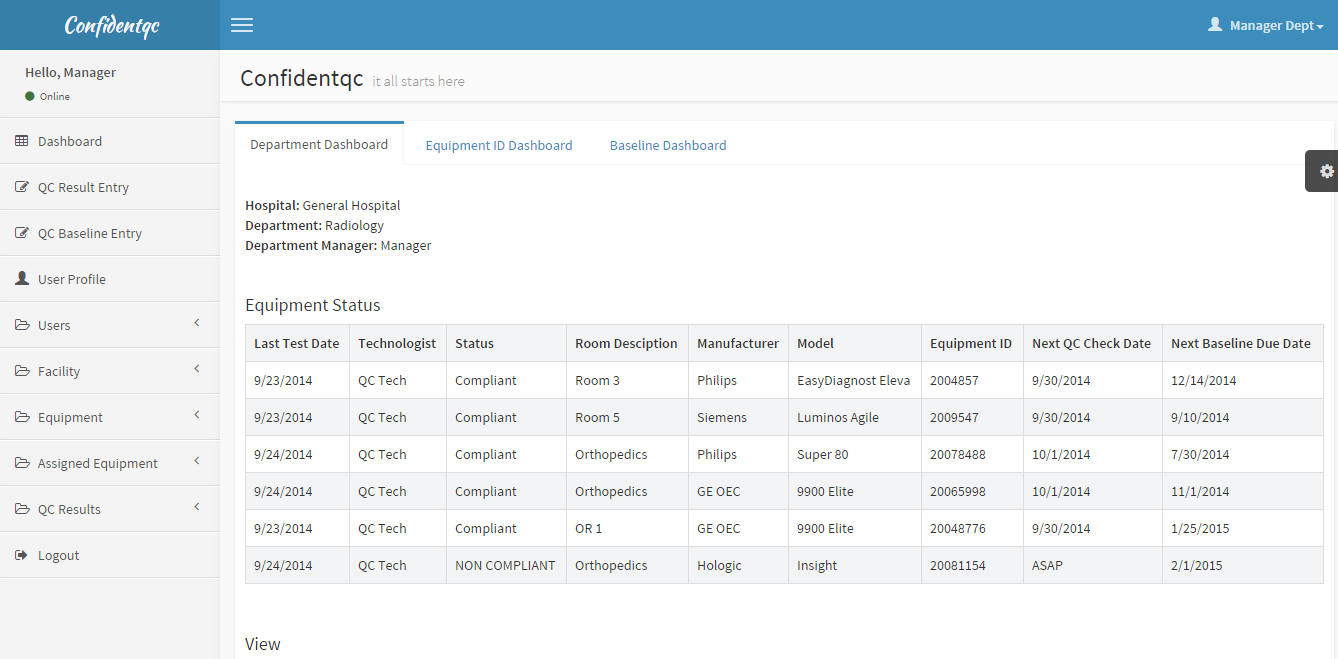Click the Confidentqc logo link
The image size is (1338, 659).
(x=111, y=26)
